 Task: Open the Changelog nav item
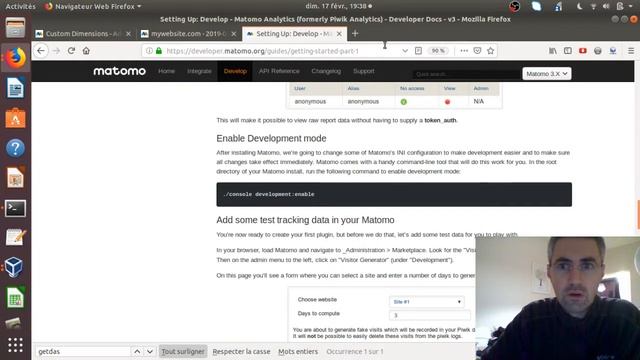tap(326, 71)
